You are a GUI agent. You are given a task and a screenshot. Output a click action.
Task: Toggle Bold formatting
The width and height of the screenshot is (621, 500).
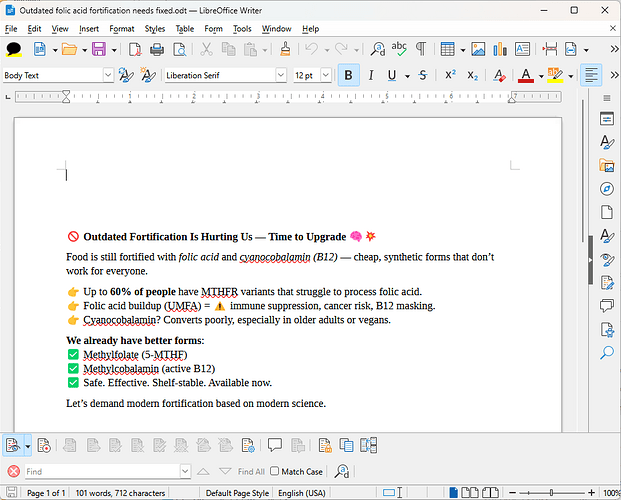(349, 75)
